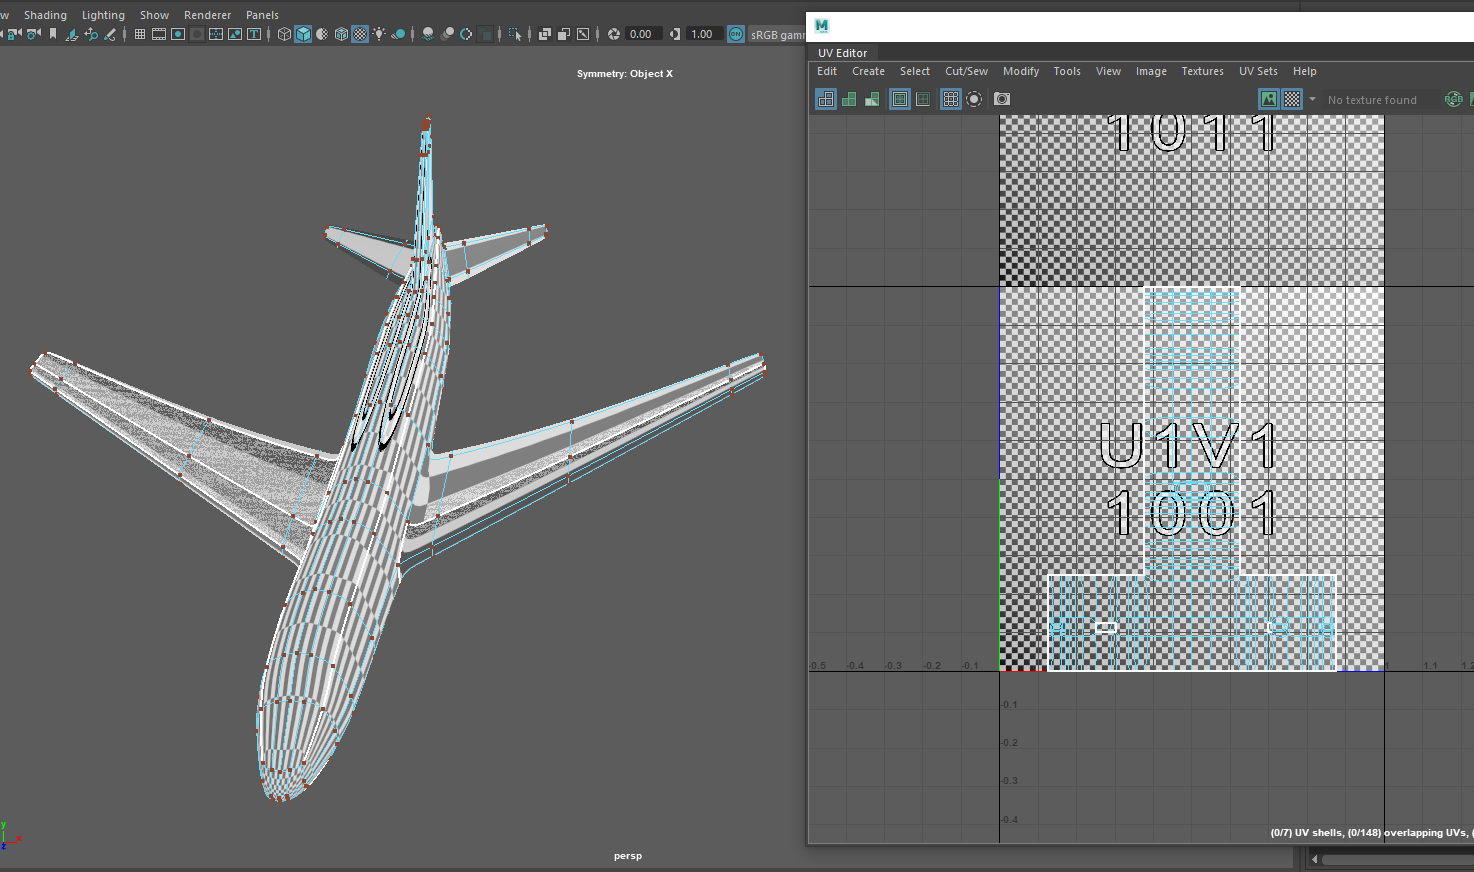Open the Cut/Sew menu

click(x=966, y=71)
